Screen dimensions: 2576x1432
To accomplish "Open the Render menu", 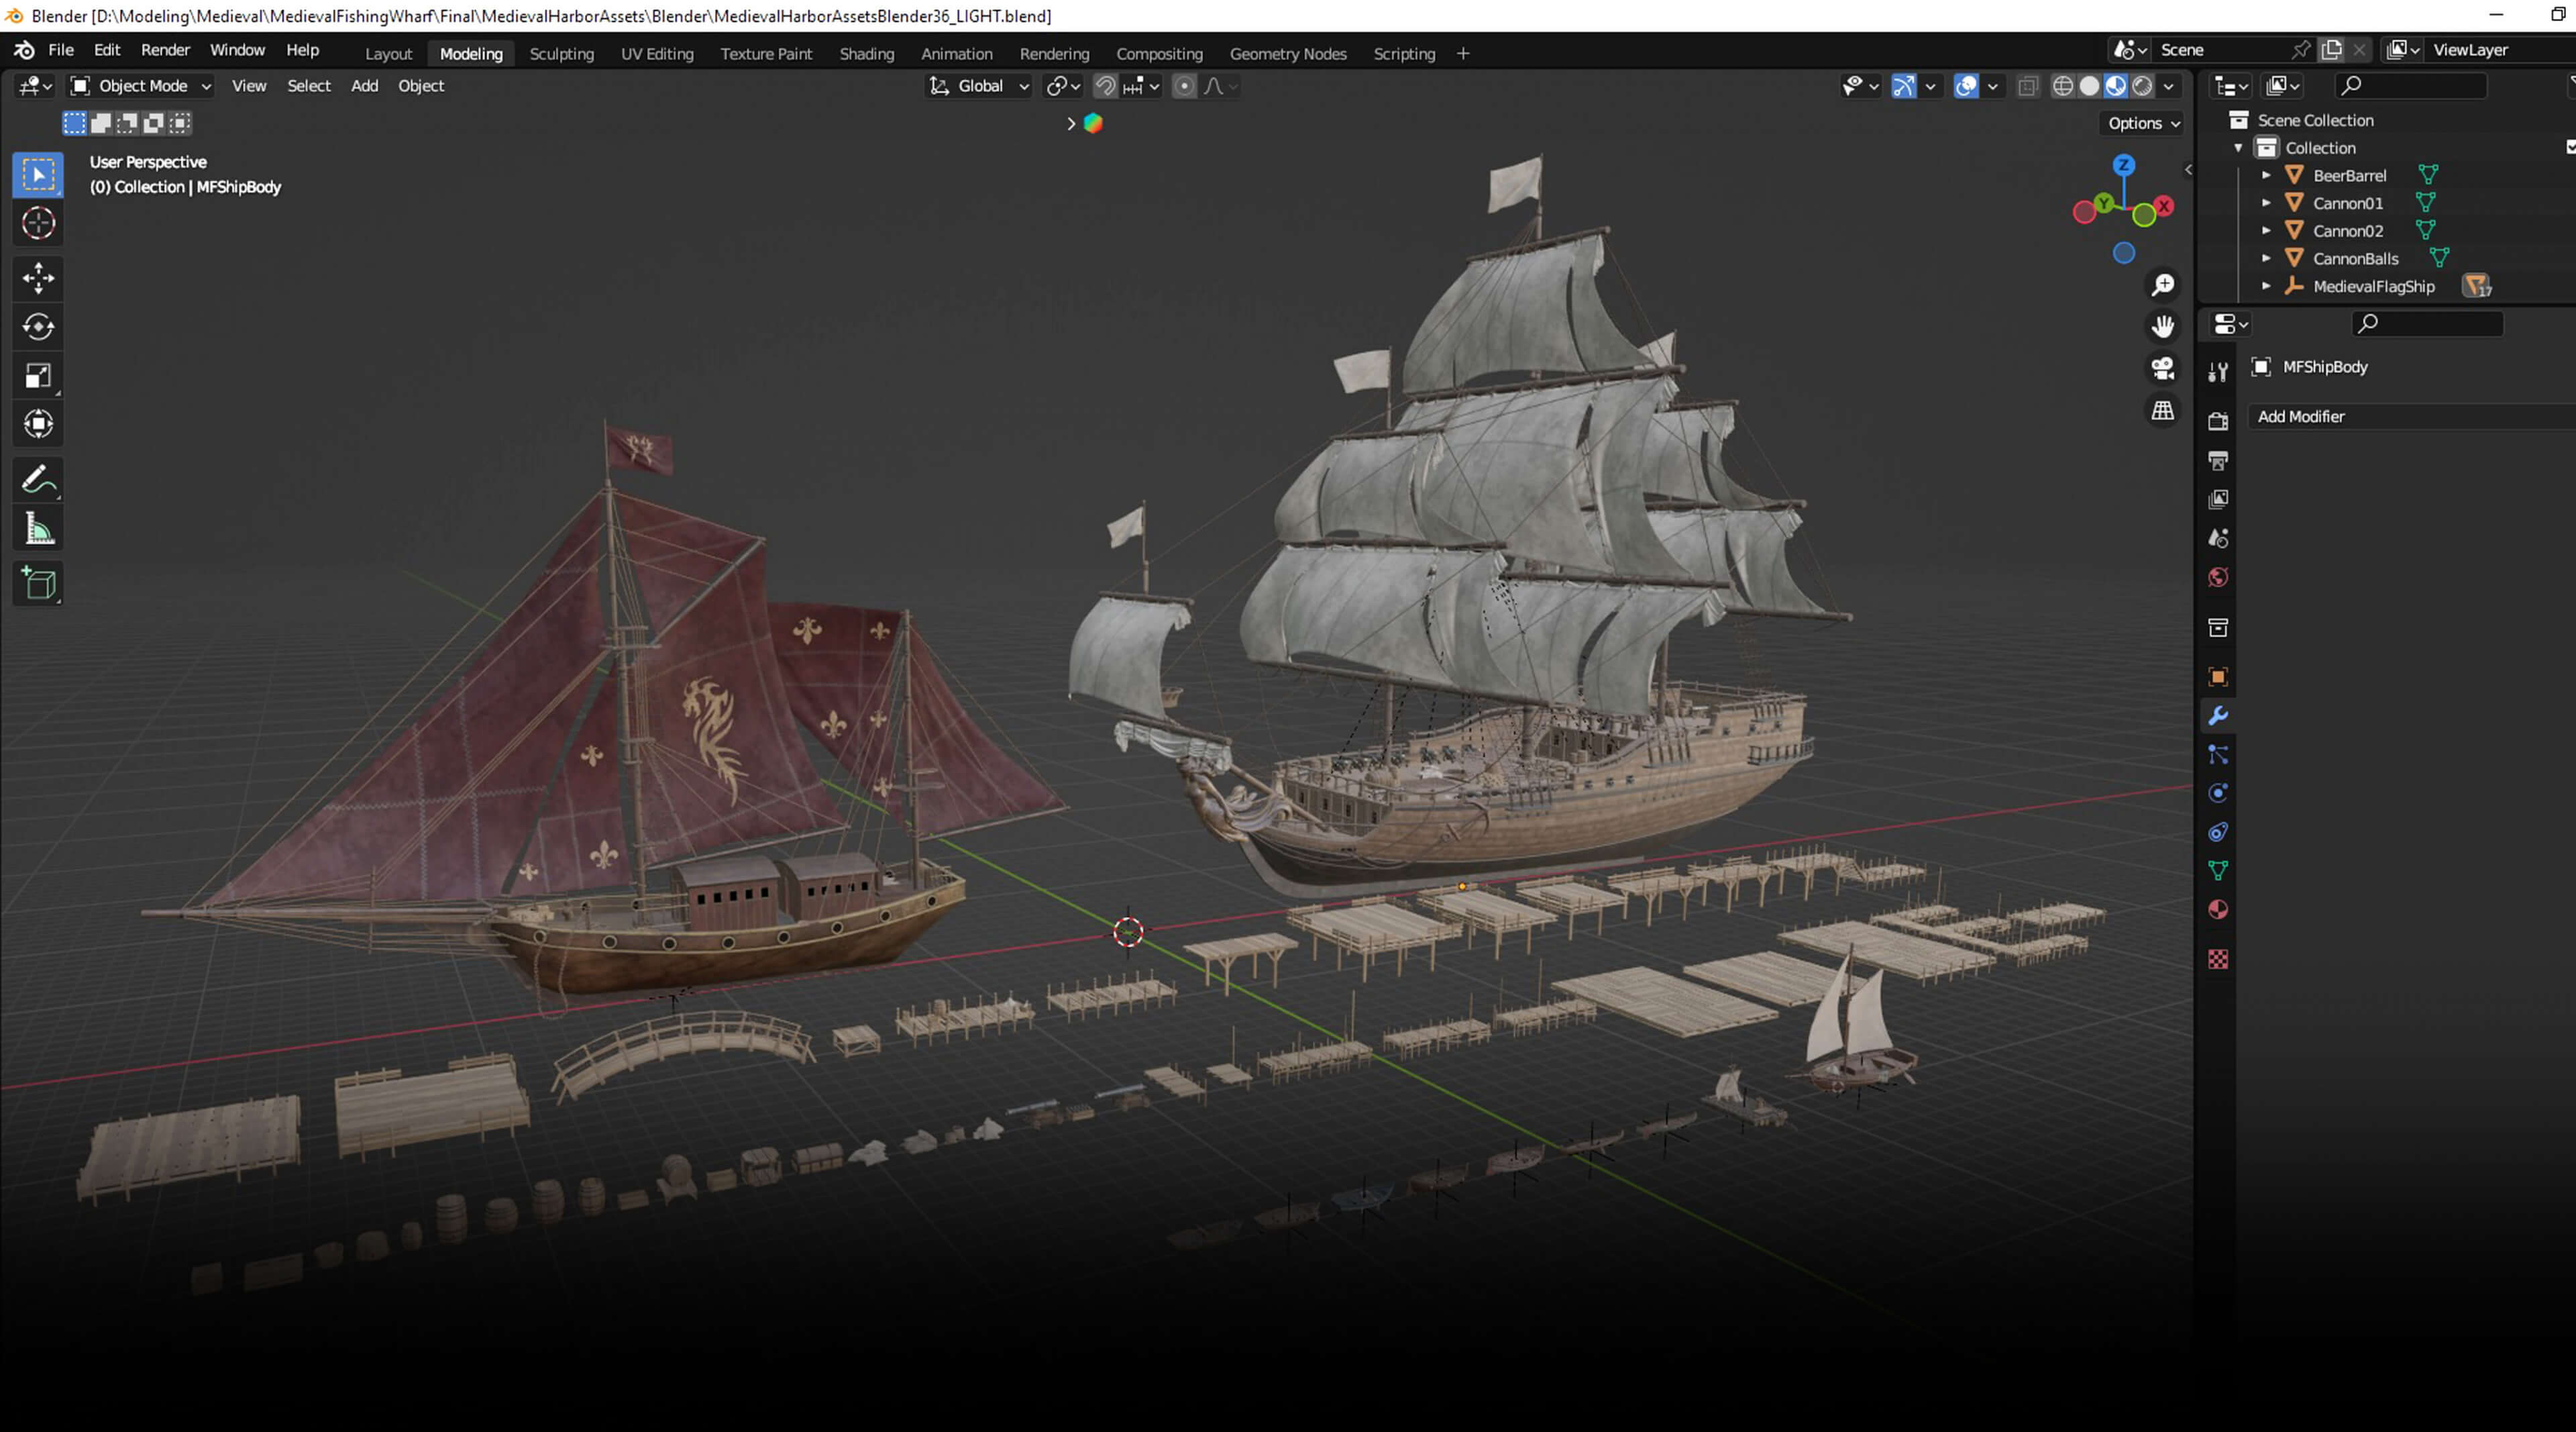I will click(x=165, y=50).
